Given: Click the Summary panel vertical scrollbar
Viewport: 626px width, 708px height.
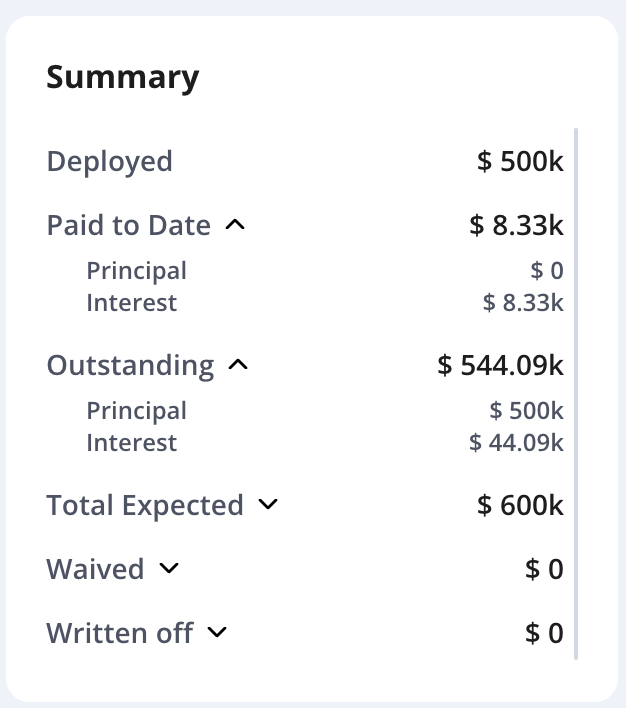Looking at the screenshot, I should (x=576, y=392).
